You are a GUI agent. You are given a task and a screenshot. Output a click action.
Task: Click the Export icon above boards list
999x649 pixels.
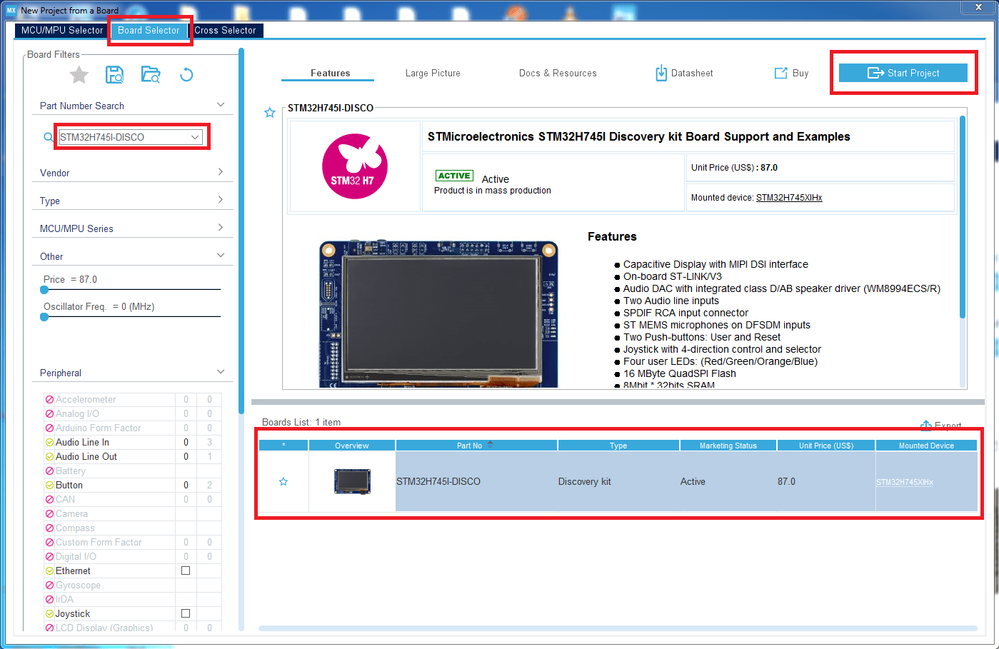pyautogui.click(x=926, y=425)
